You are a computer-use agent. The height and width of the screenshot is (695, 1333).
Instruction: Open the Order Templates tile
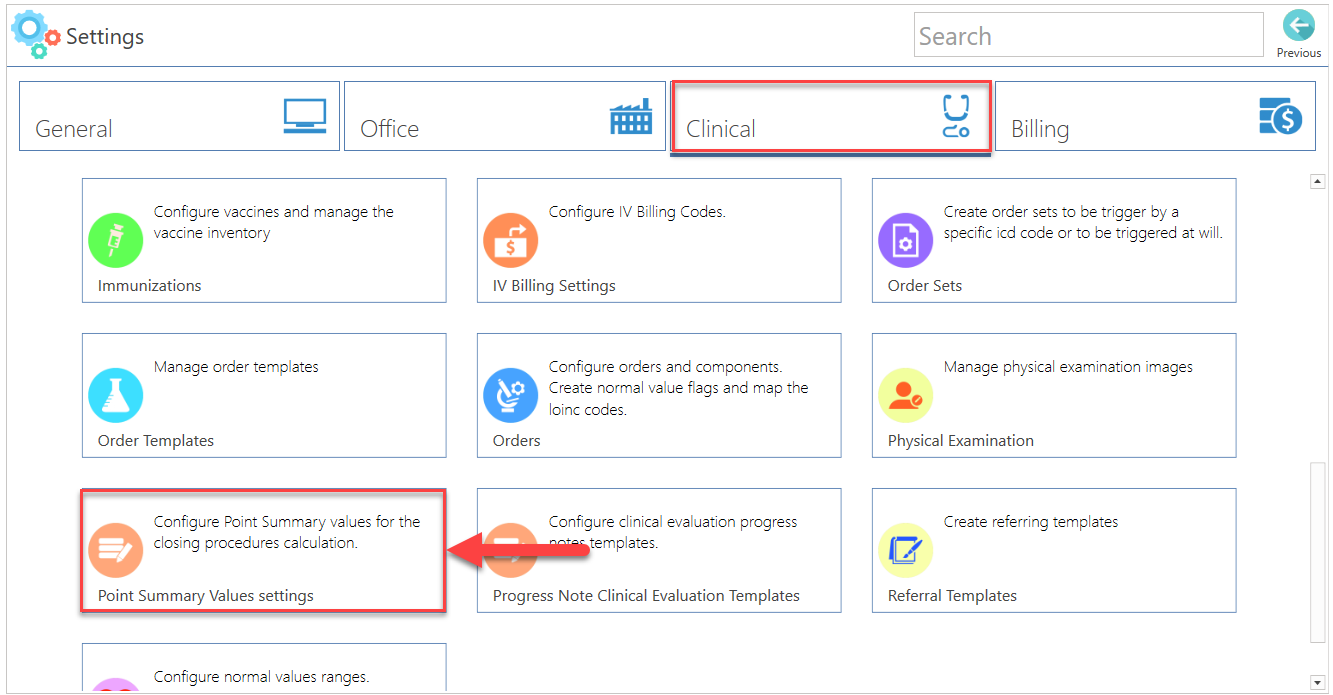point(264,395)
